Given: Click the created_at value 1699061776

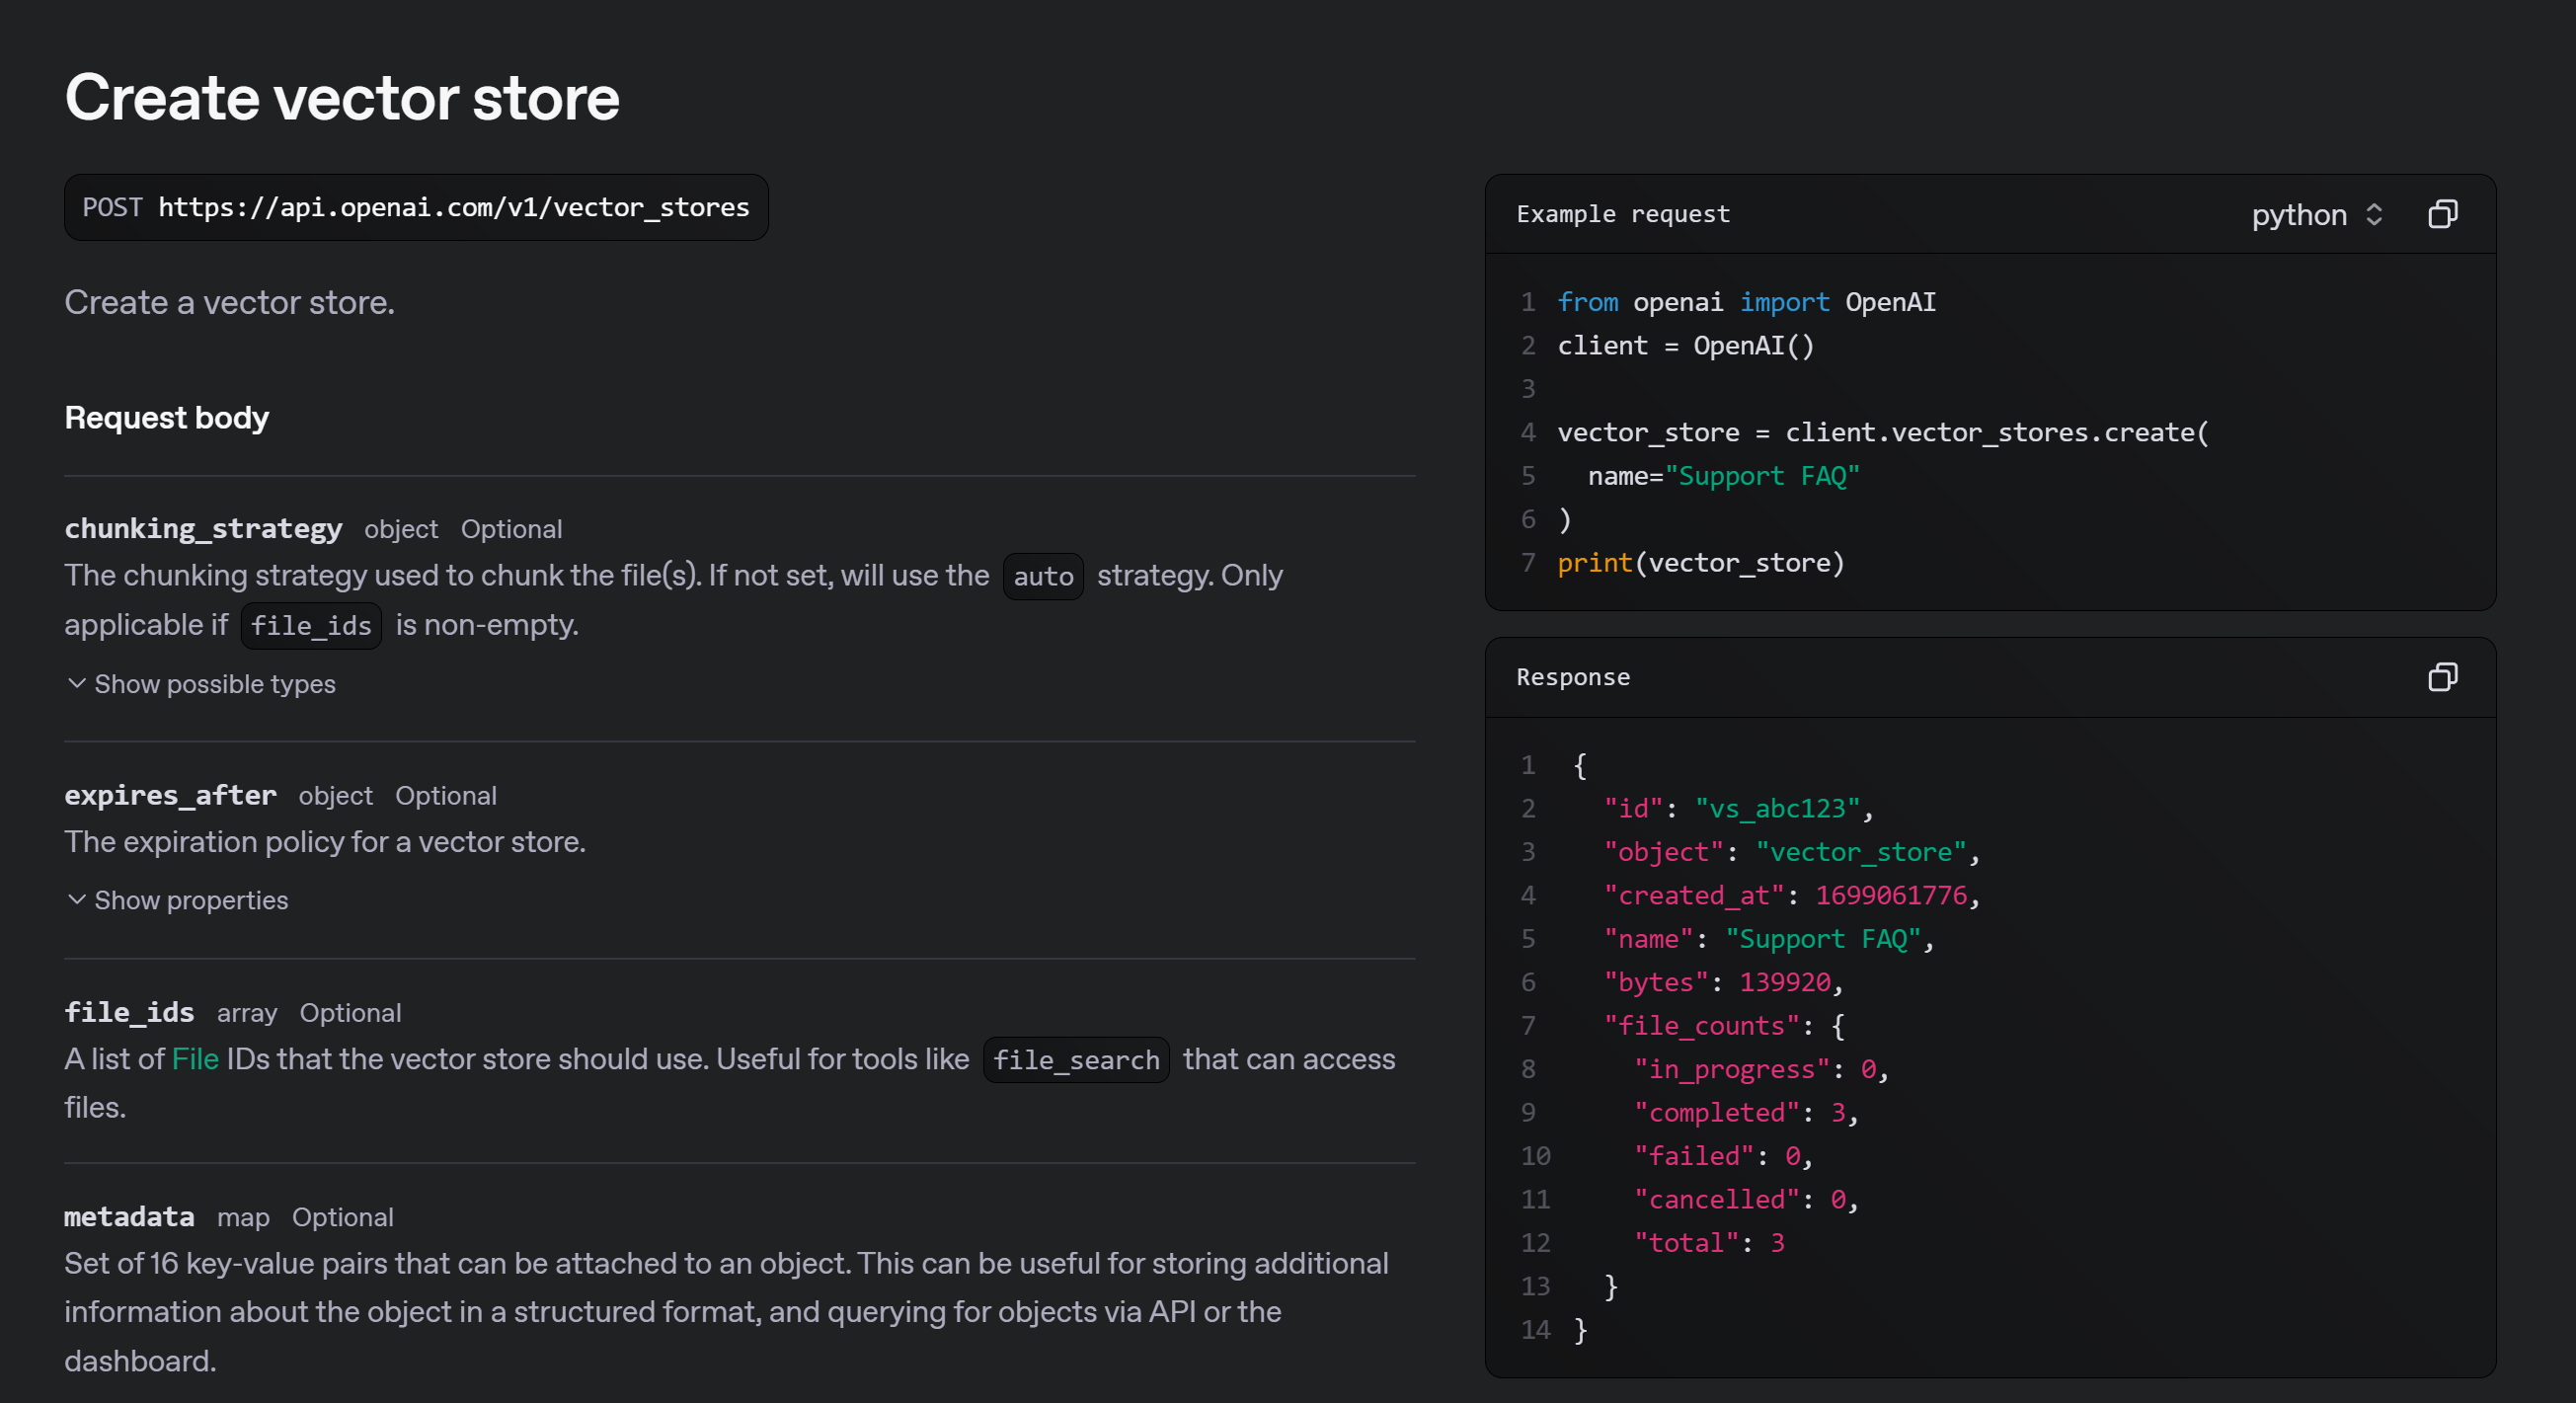Looking at the screenshot, I should 1891,895.
